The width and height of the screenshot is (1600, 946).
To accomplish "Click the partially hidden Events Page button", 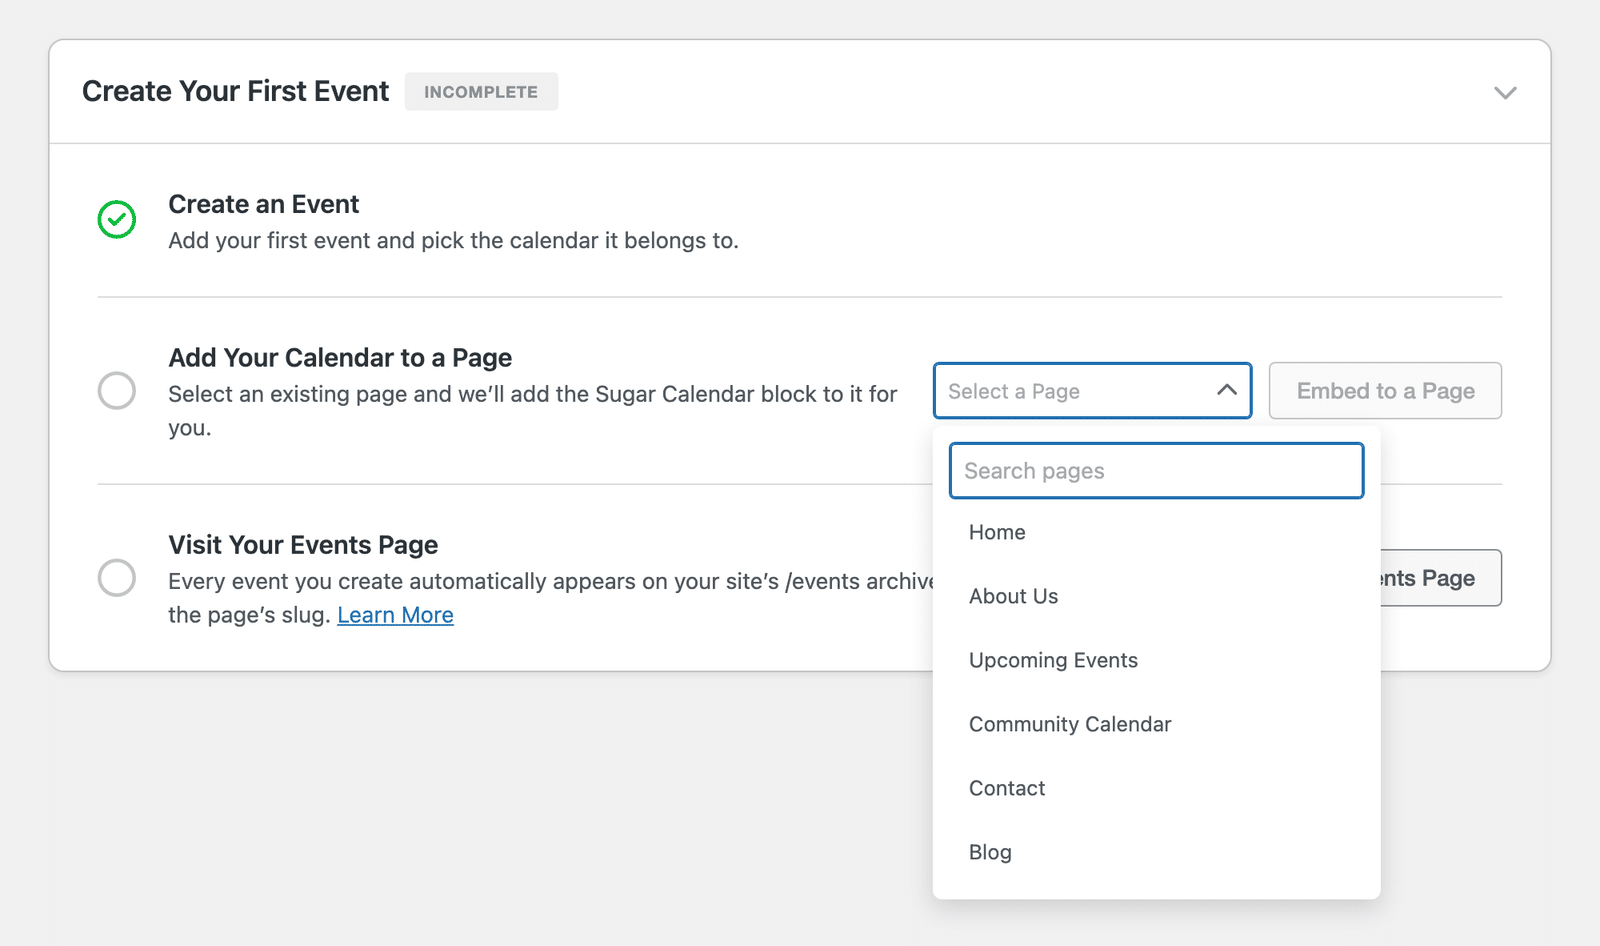I will click(1440, 578).
